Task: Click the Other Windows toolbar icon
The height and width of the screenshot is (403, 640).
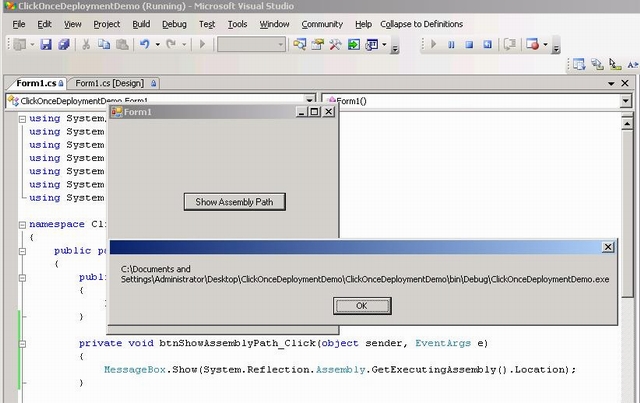Action: click(371, 44)
